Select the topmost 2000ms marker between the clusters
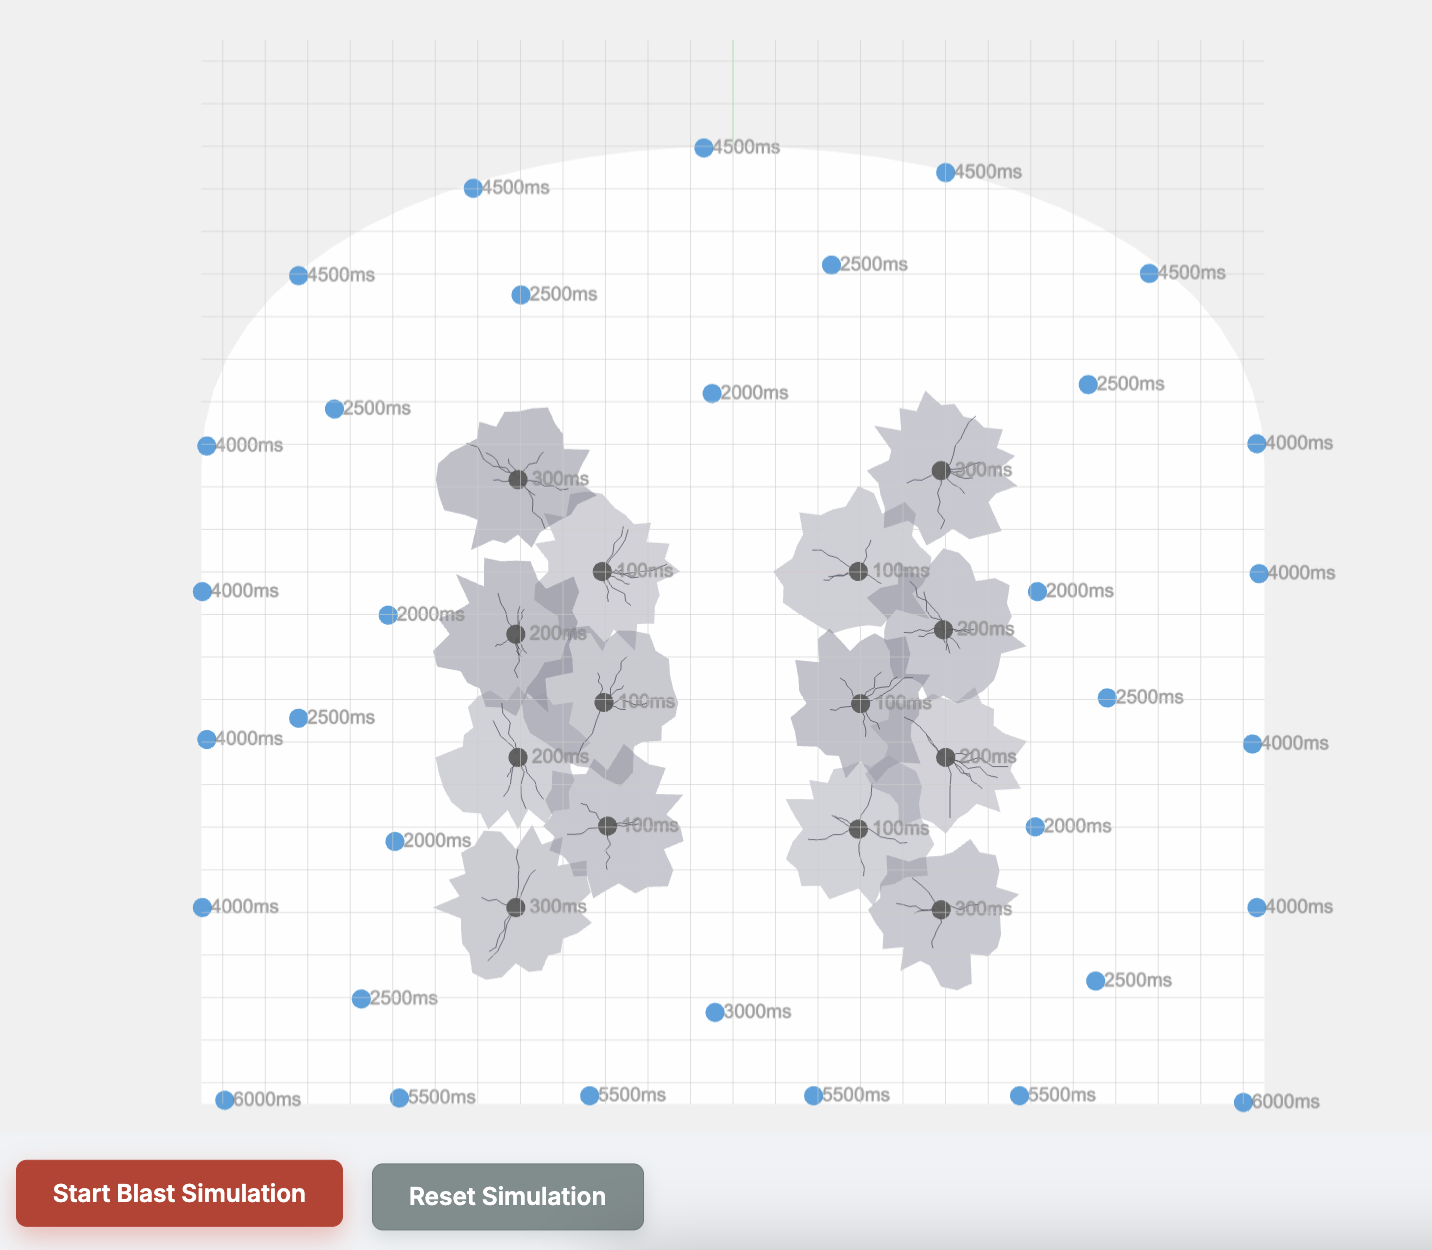This screenshot has width=1432, height=1250. pos(712,394)
